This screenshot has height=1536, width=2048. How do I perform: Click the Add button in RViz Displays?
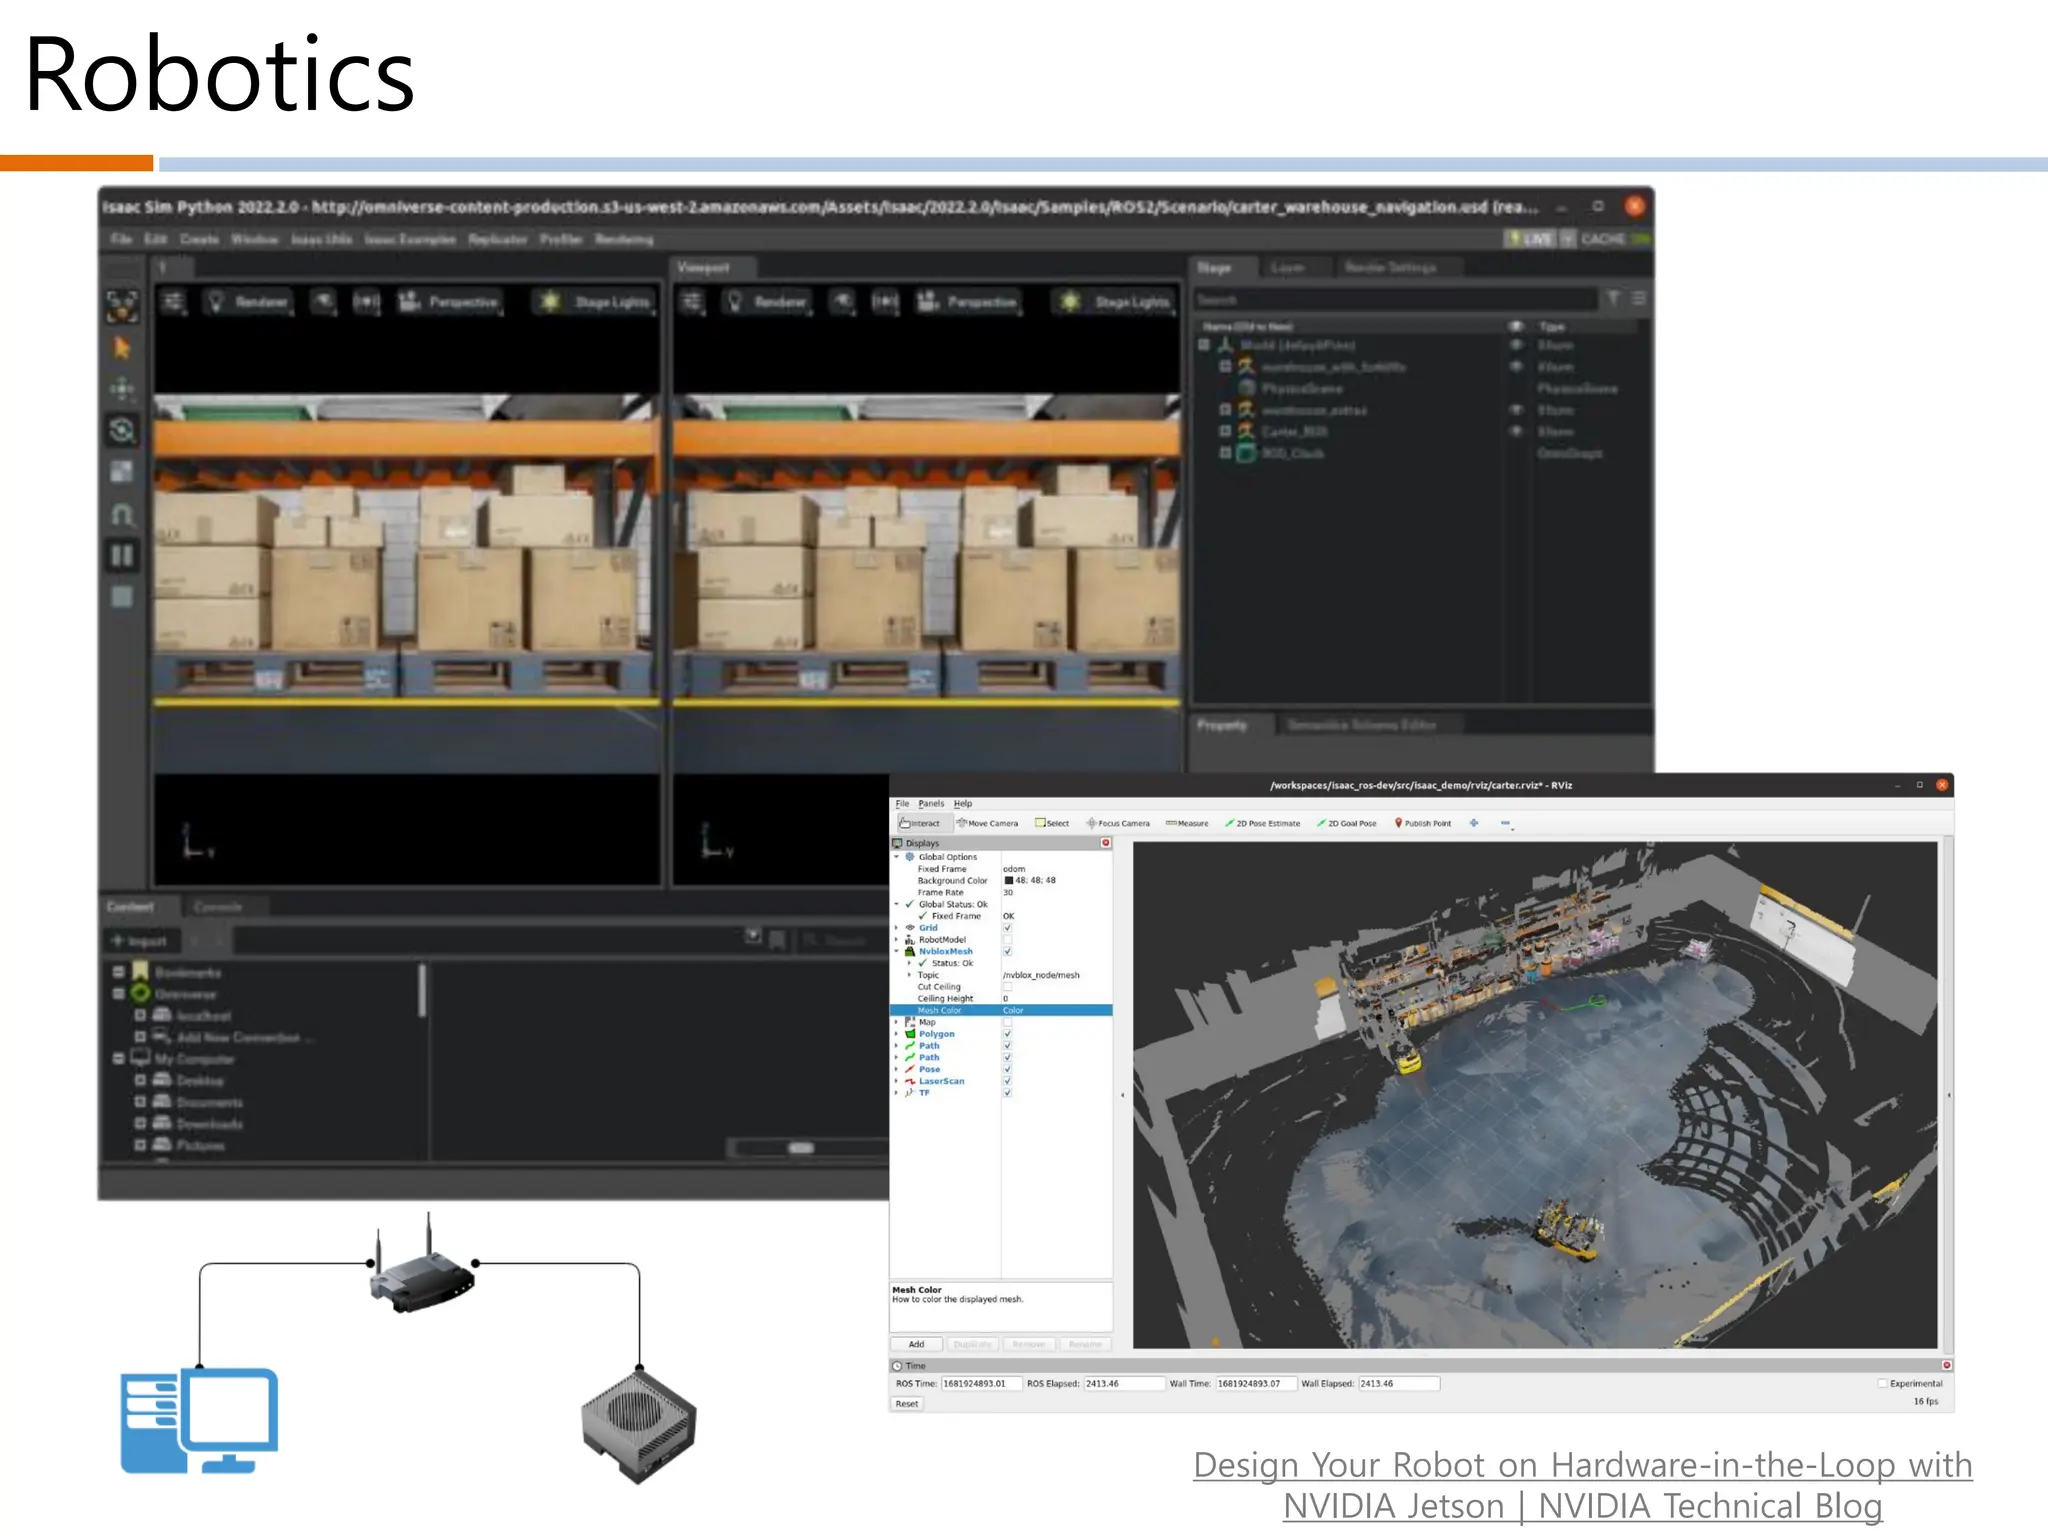click(x=916, y=1344)
